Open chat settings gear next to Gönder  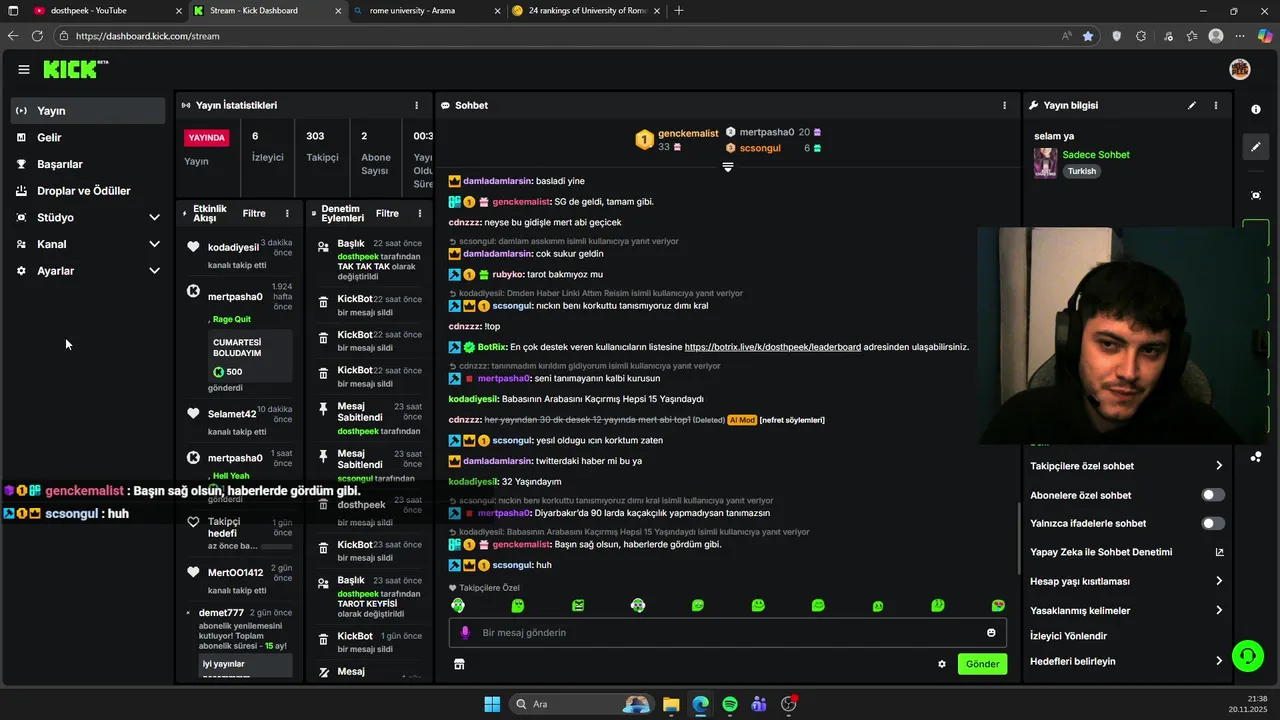[x=942, y=664]
